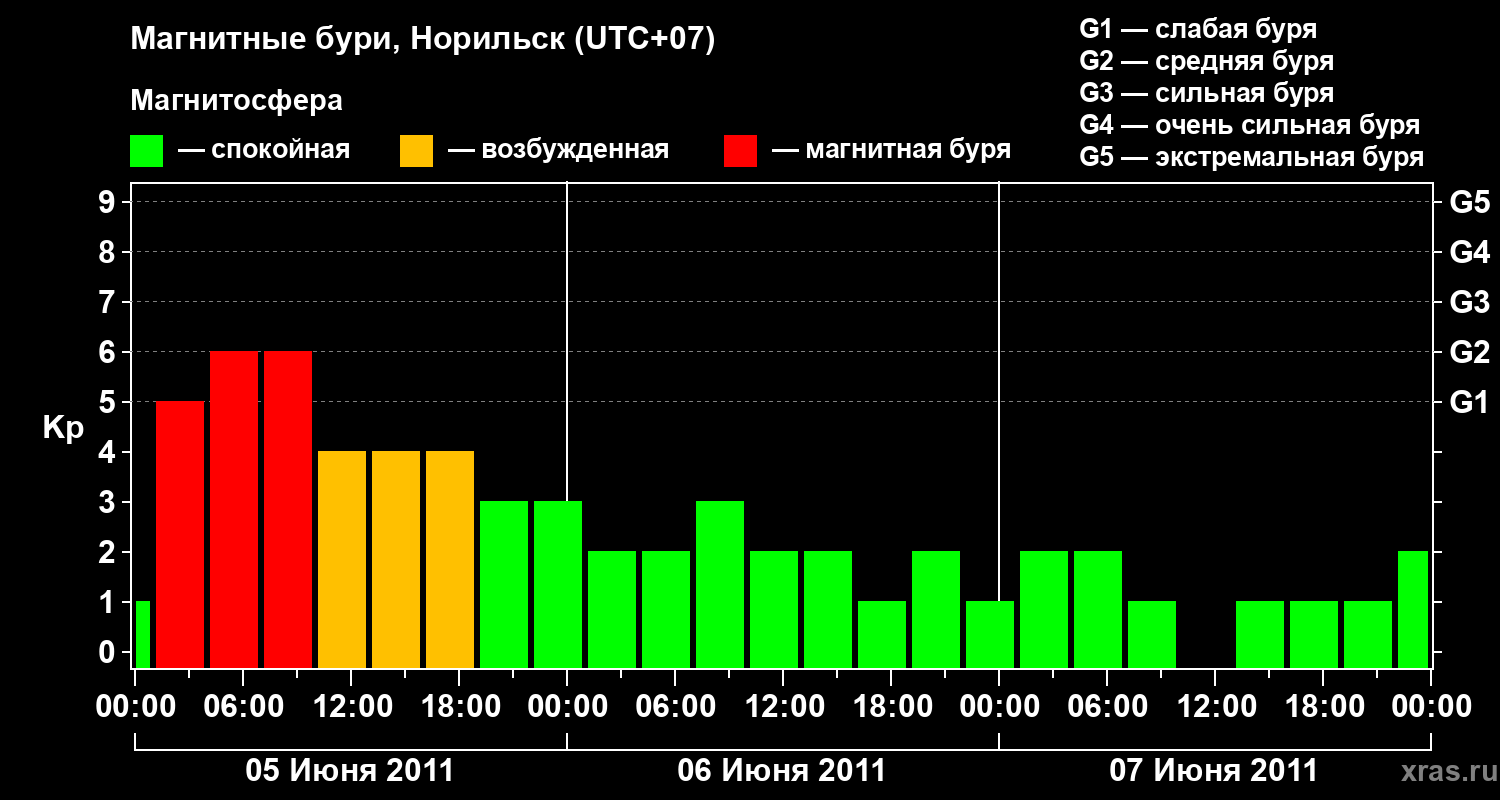Click the narrow green Kp 1 bar at chart start

point(142,635)
